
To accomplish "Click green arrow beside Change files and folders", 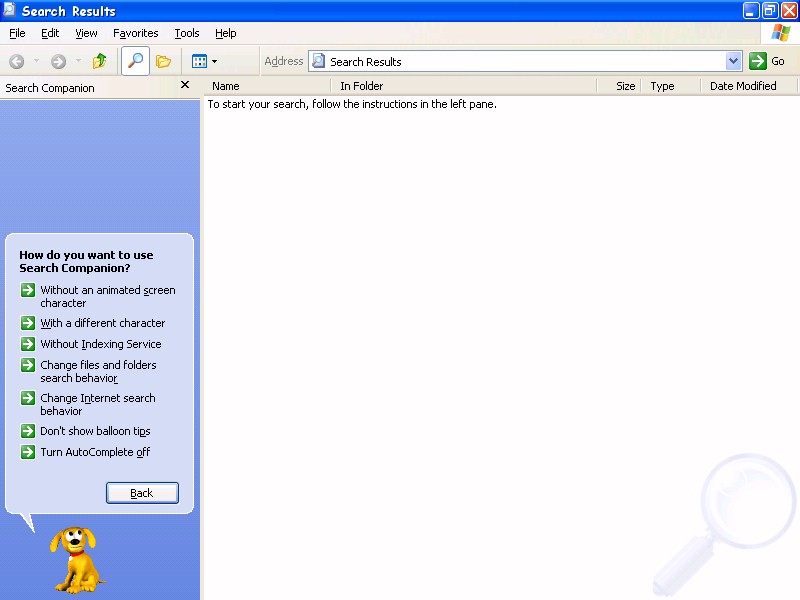I will (28, 365).
